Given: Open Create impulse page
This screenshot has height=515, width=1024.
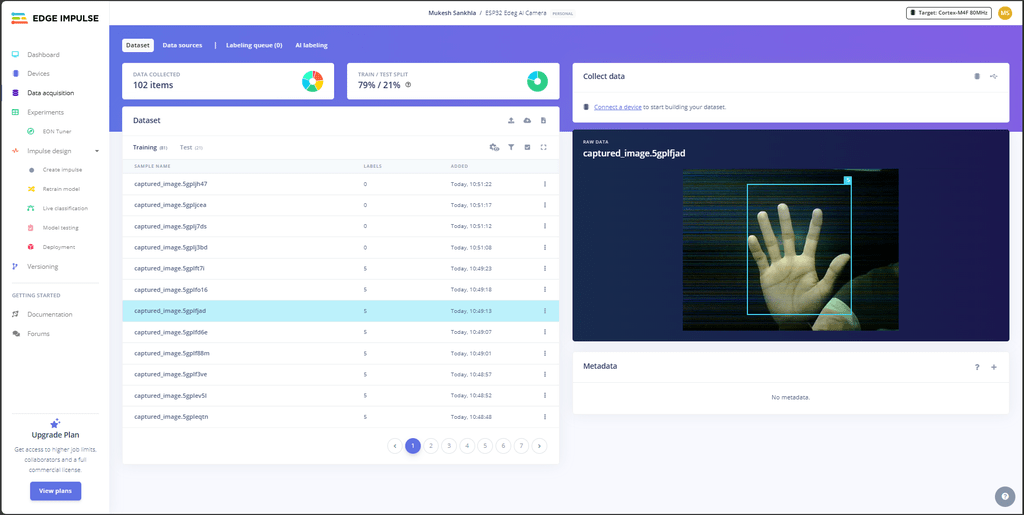Looking at the screenshot, I should click(62, 170).
